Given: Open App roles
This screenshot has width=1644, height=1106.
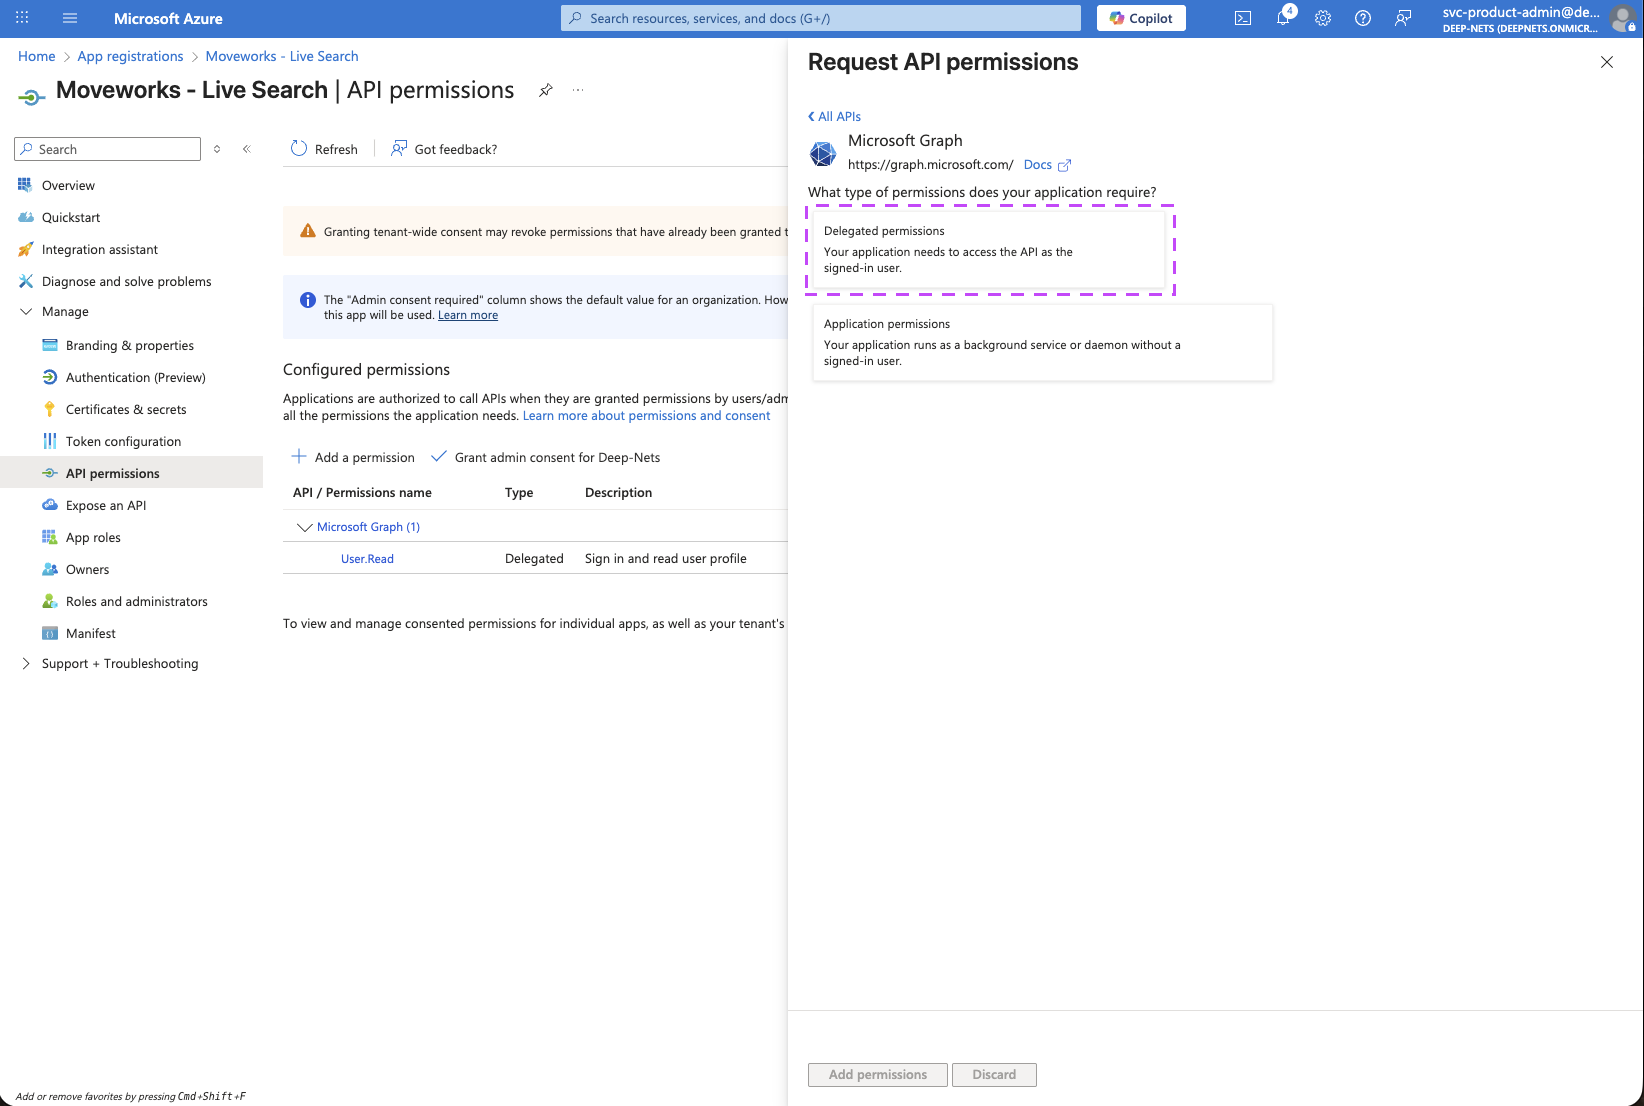Looking at the screenshot, I should [x=93, y=537].
